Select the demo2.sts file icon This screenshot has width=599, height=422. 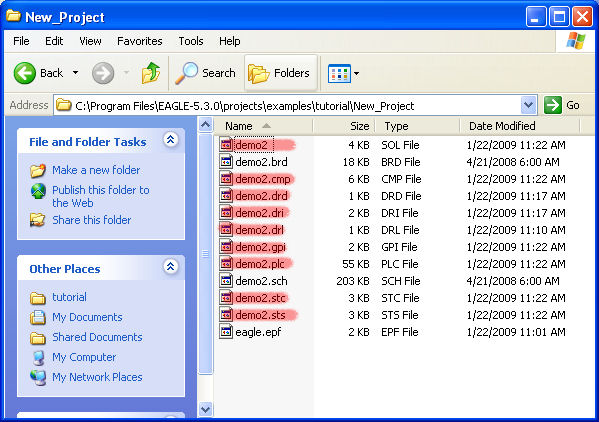tap(226, 315)
